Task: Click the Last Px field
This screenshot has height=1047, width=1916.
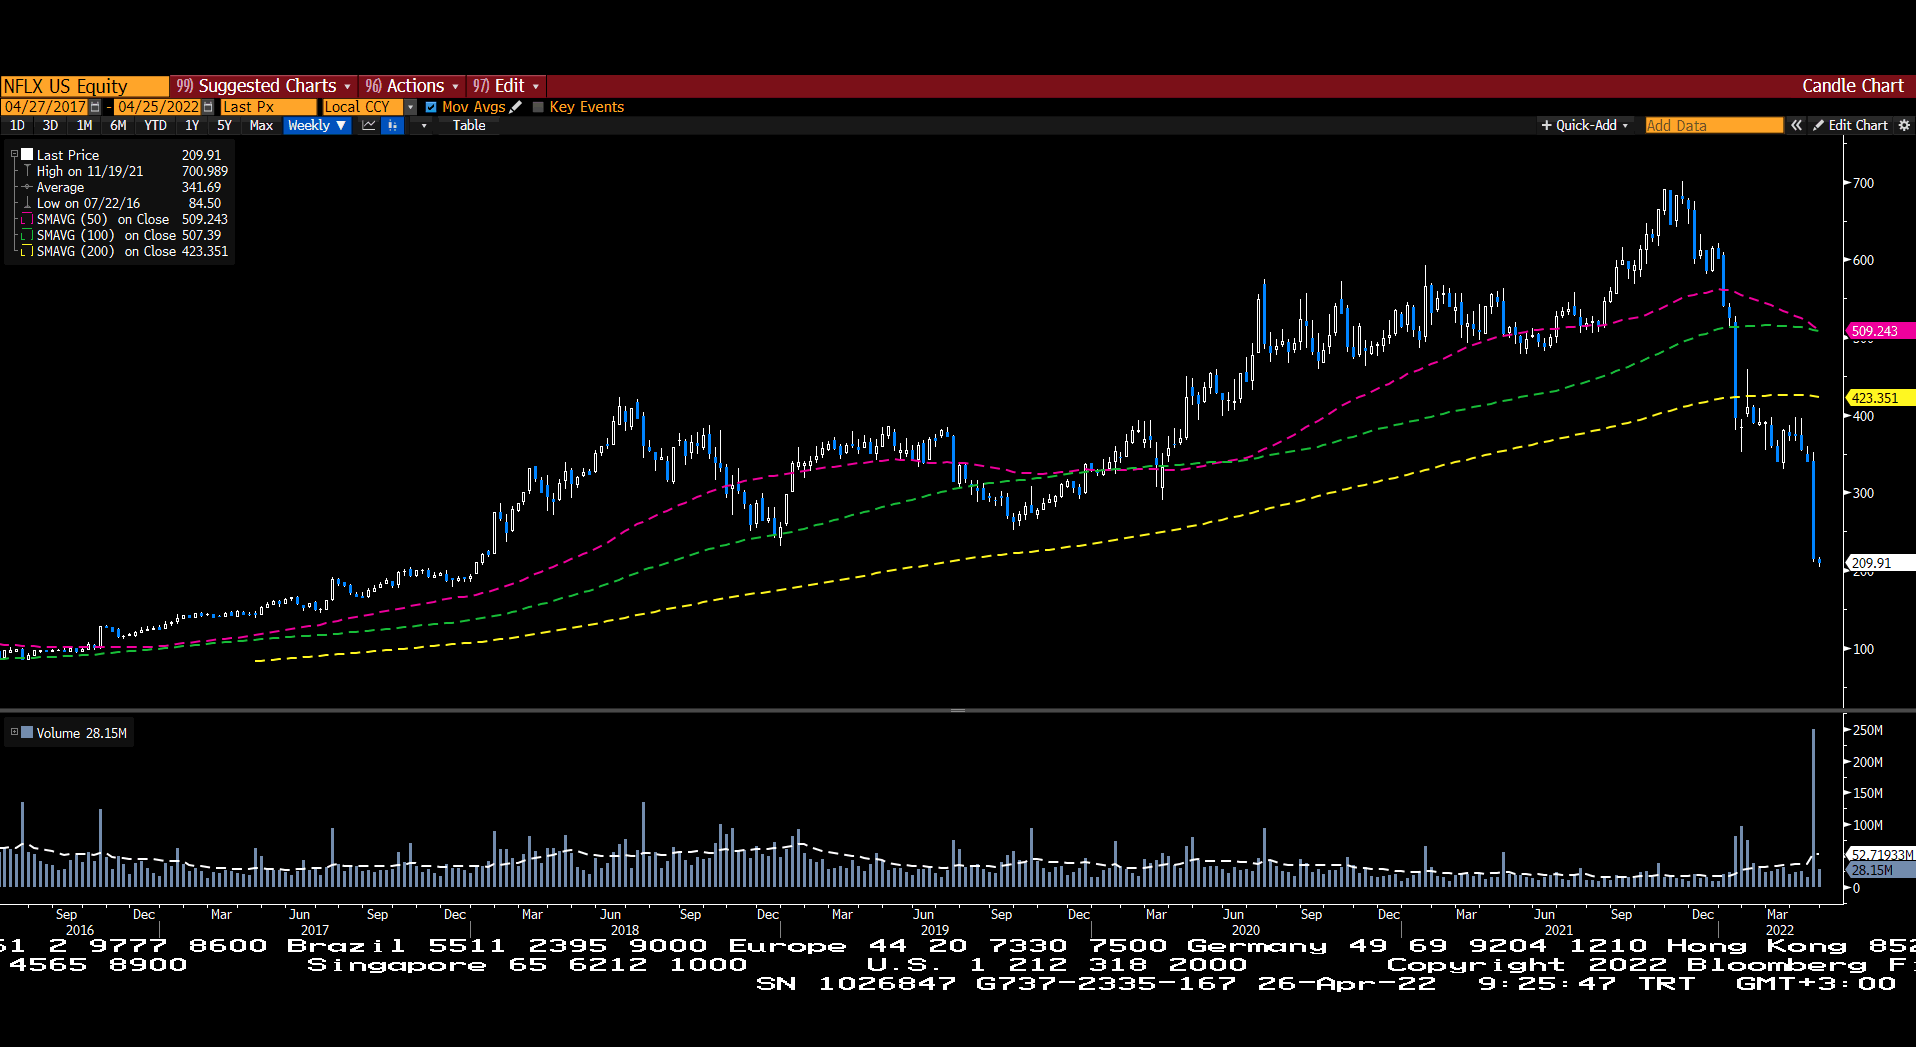Action: coord(268,107)
